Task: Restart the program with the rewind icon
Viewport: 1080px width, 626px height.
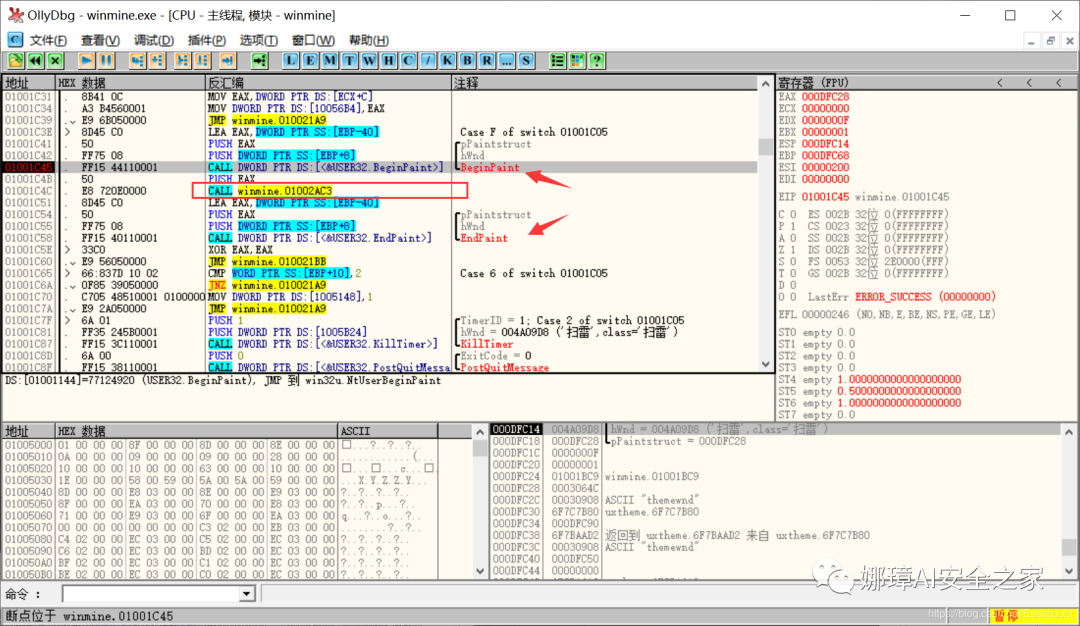Action: click(35, 61)
